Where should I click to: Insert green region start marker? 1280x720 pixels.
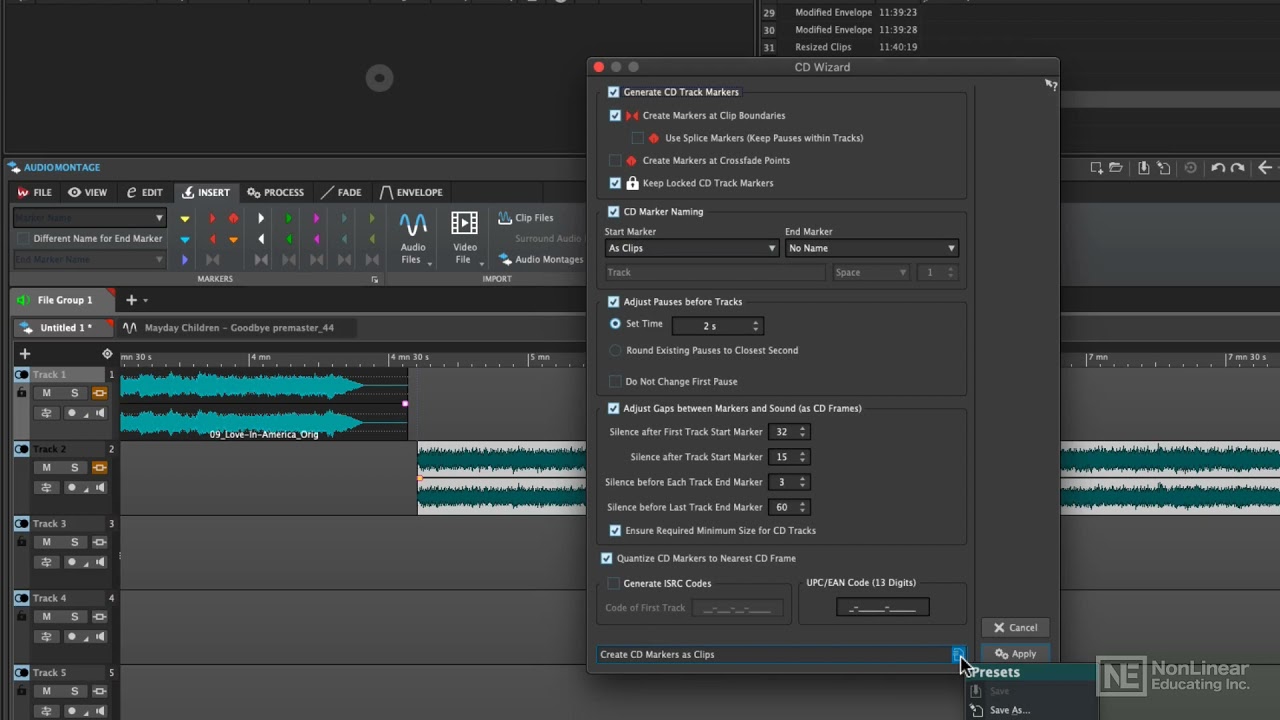click(x=289, y=218)
